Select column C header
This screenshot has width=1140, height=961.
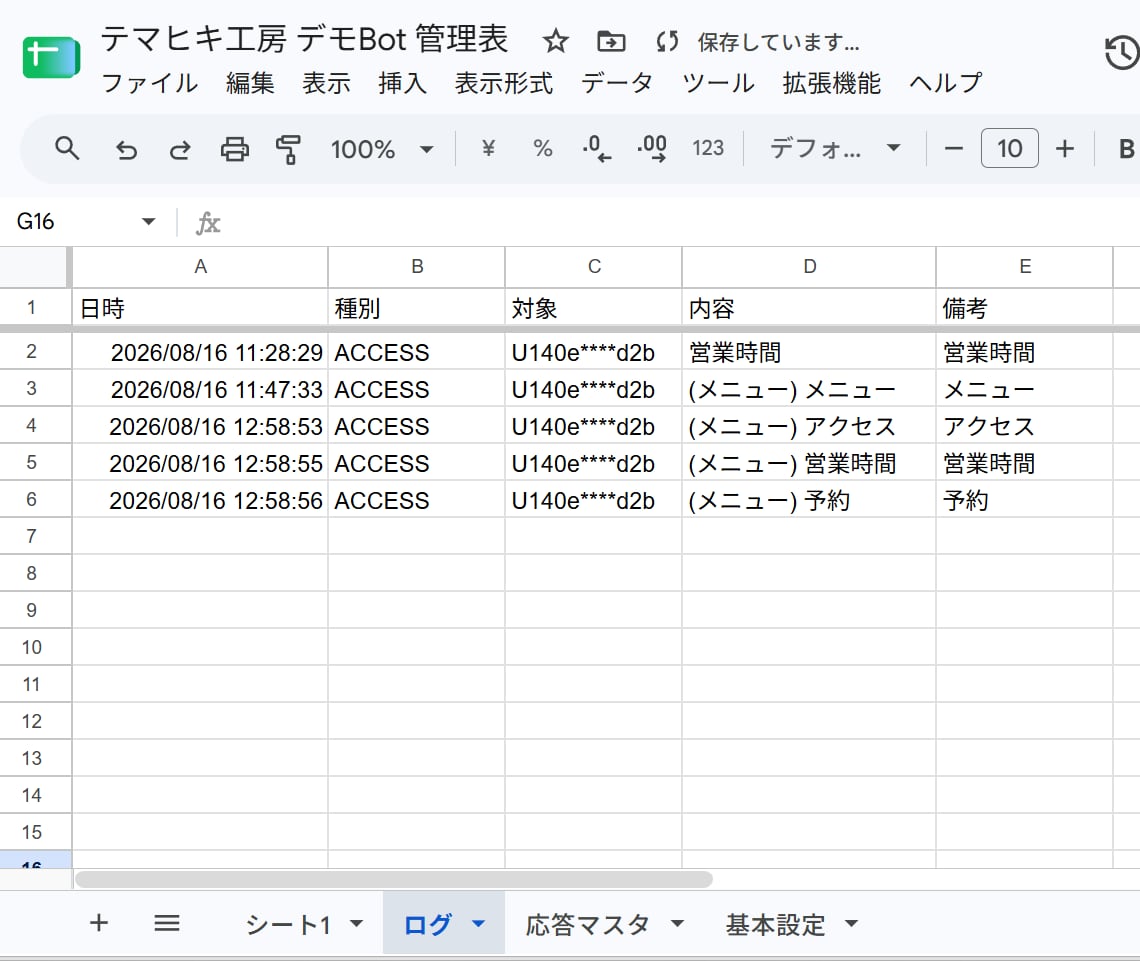click(x=594, y=267)
